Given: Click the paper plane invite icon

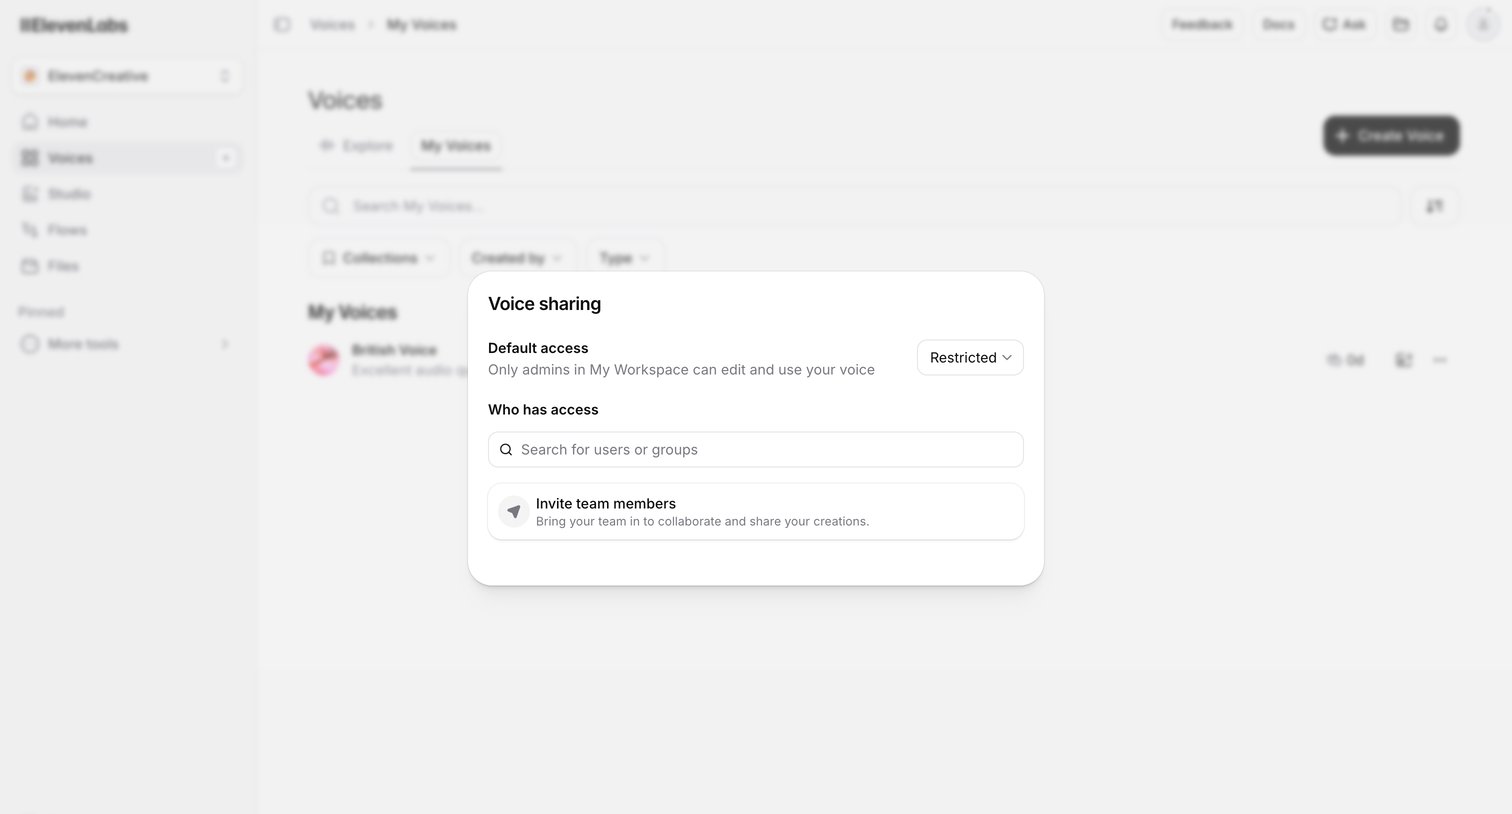Looking at the screenshot, I should [x=514, y=512].
